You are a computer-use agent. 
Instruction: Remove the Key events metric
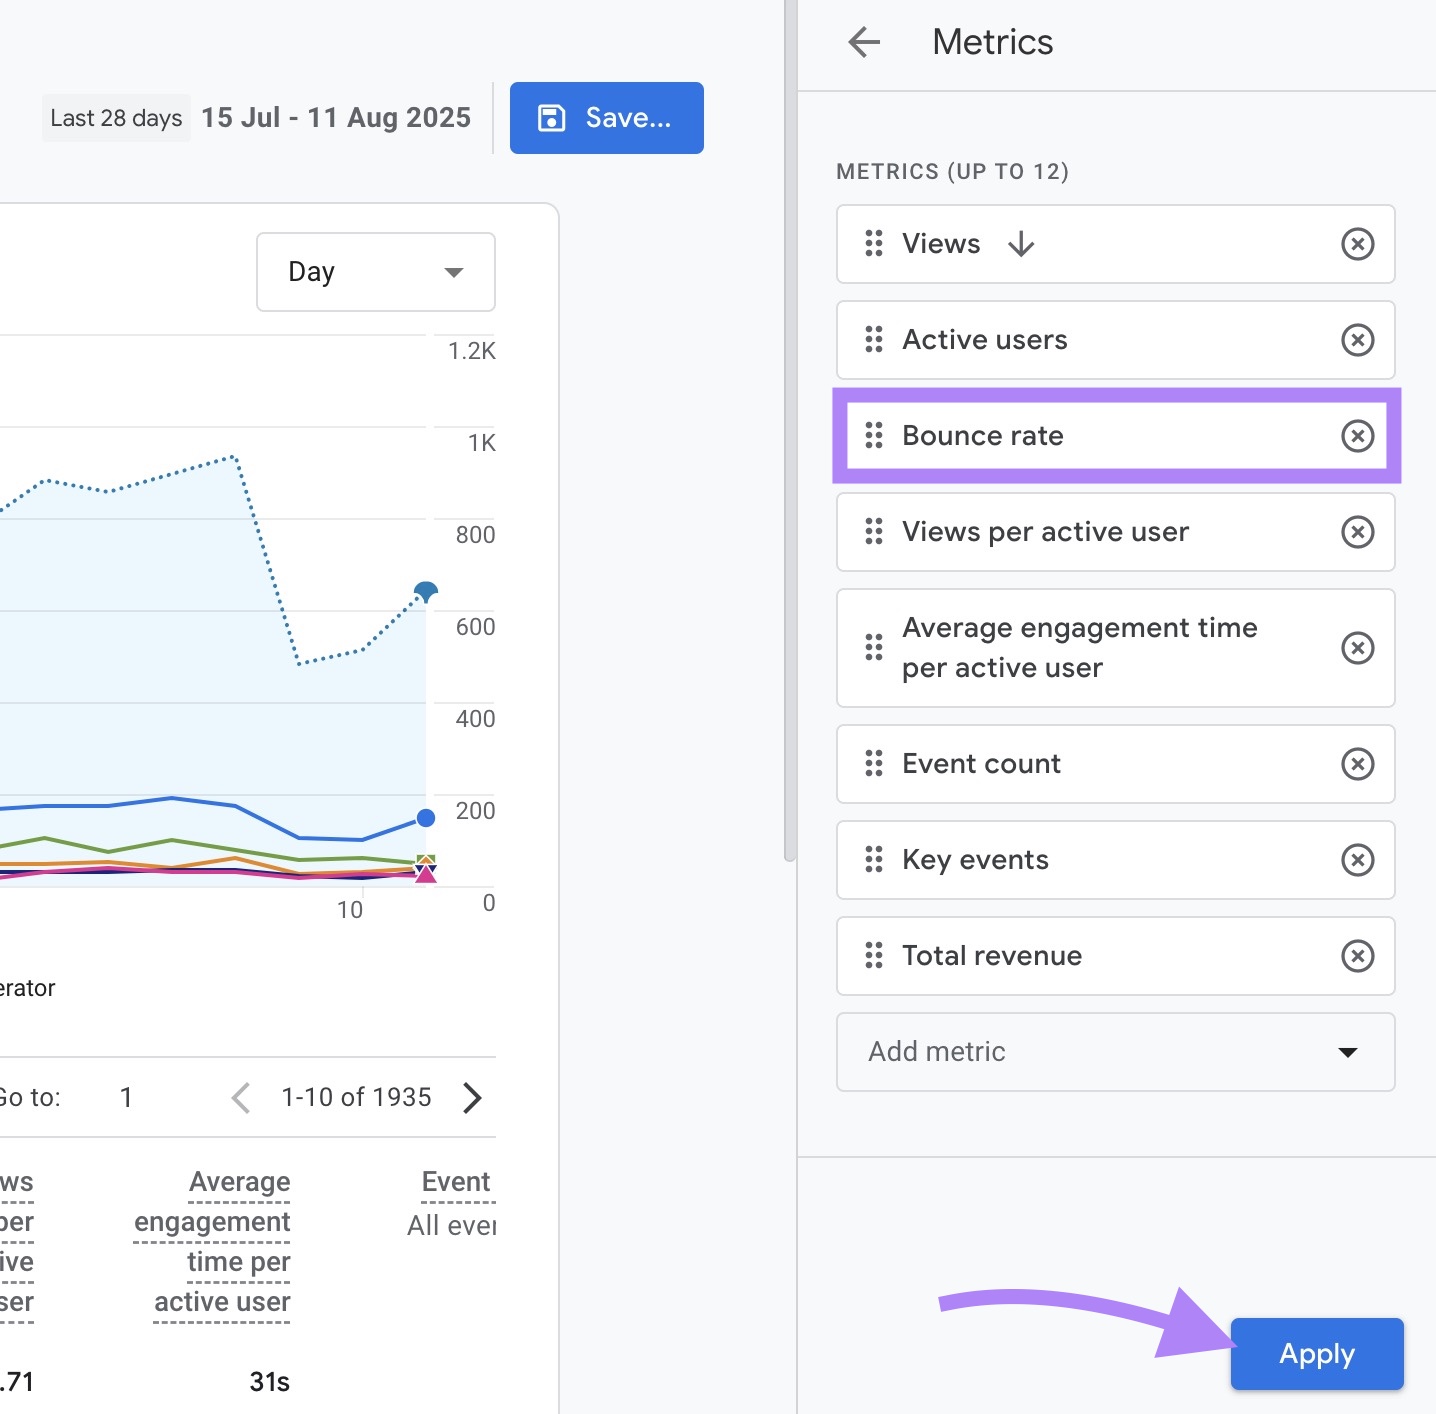(1357, 860)
